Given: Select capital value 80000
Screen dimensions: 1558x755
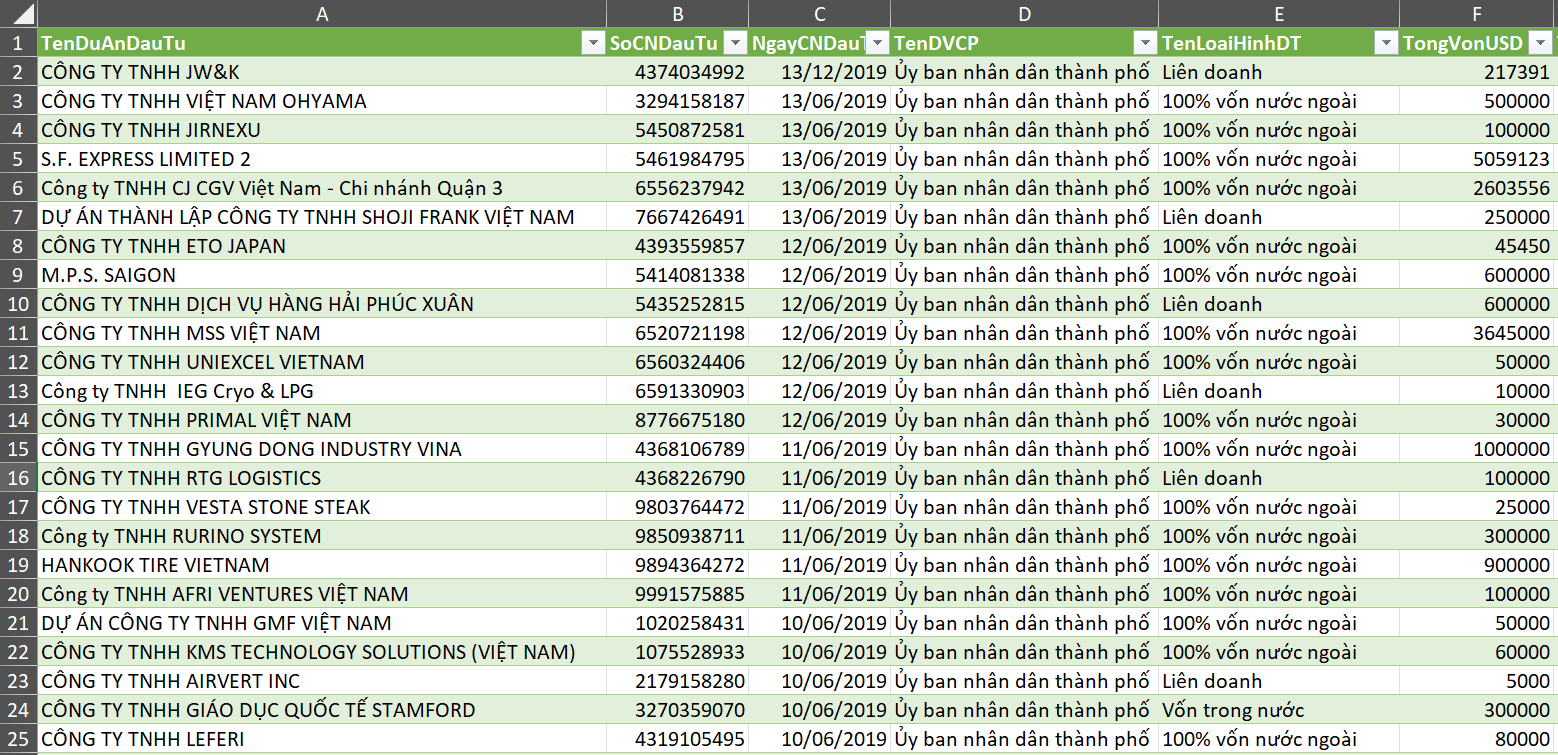Looking at the screenshot, I should 1478,739.
